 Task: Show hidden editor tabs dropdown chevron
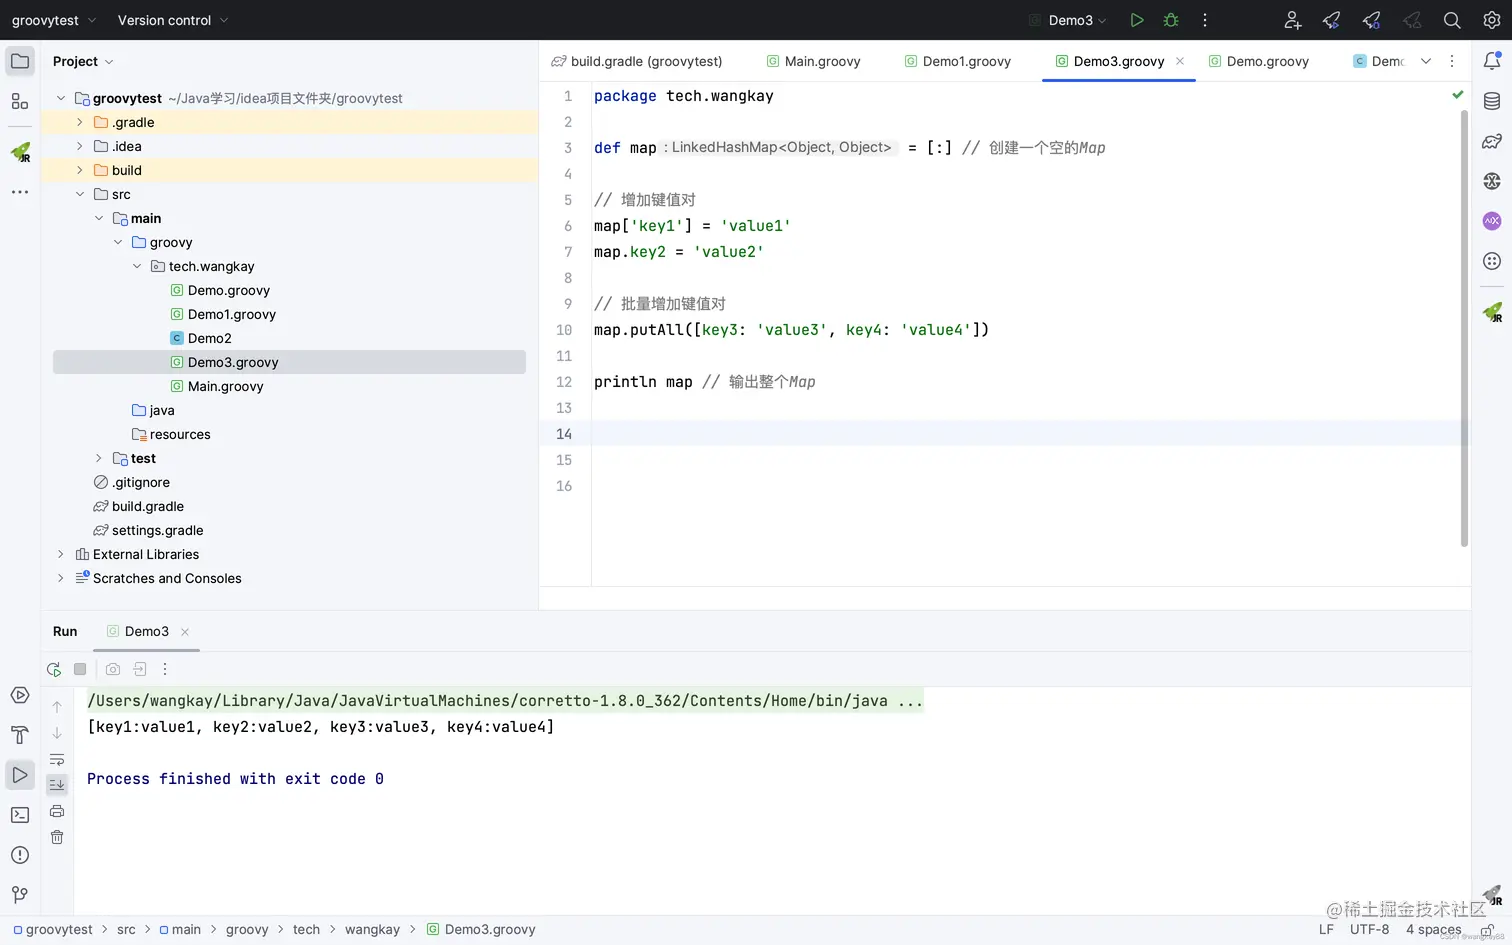click(1426, 61)
